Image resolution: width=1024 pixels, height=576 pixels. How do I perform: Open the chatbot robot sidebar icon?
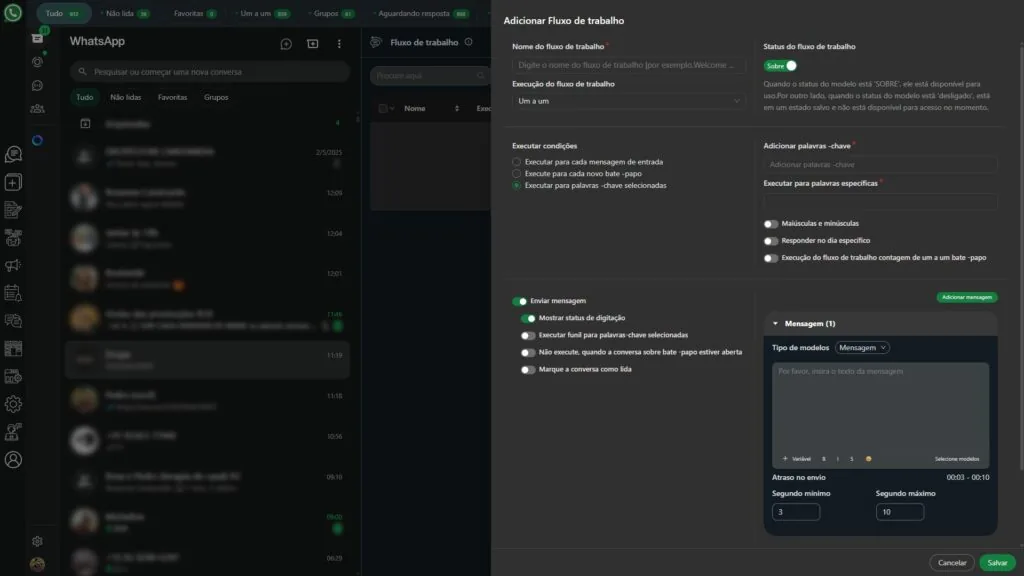13,238
